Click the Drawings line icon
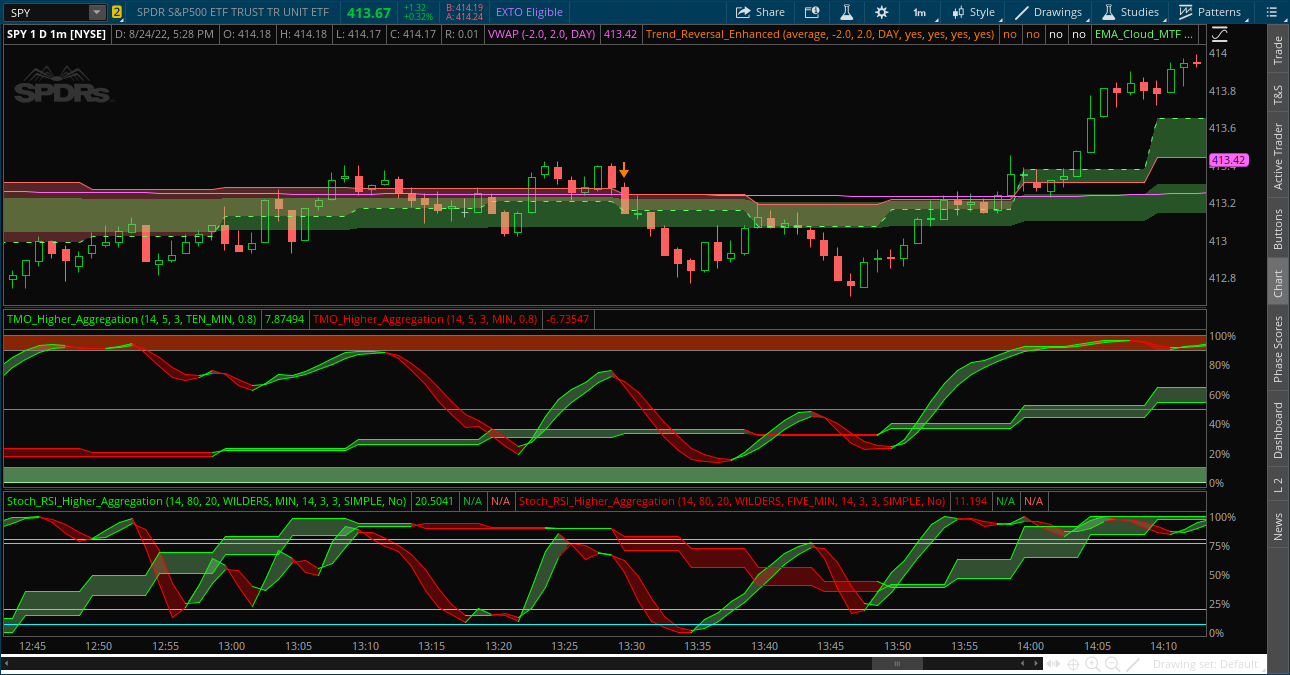Image resolution: width=1290 pixels, height=675 pixels. [x=1022, y=12]
